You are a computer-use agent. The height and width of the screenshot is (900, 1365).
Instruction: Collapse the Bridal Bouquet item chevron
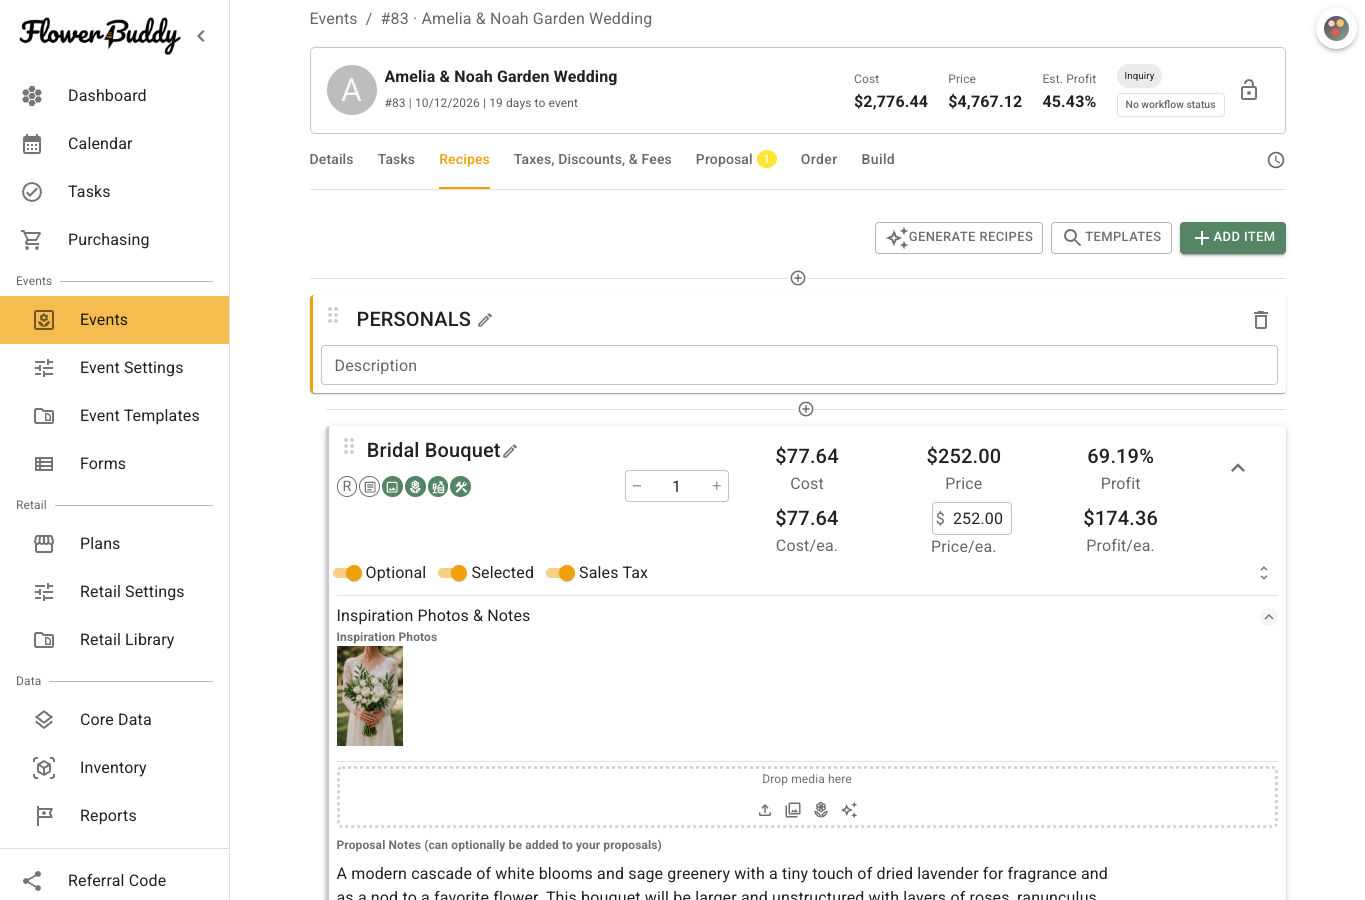point(1238,468)
